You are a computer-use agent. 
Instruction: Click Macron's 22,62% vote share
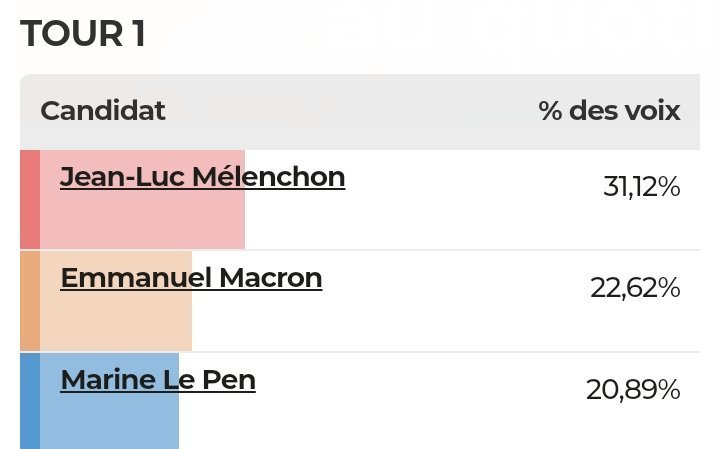[x=635, y=288]
